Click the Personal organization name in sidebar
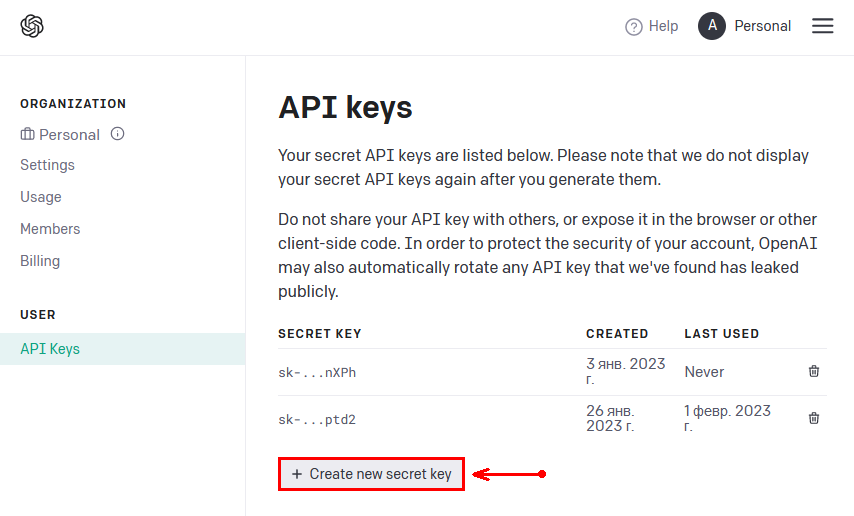854x516 pixels. pyautogui.click(x=69, y=134)
